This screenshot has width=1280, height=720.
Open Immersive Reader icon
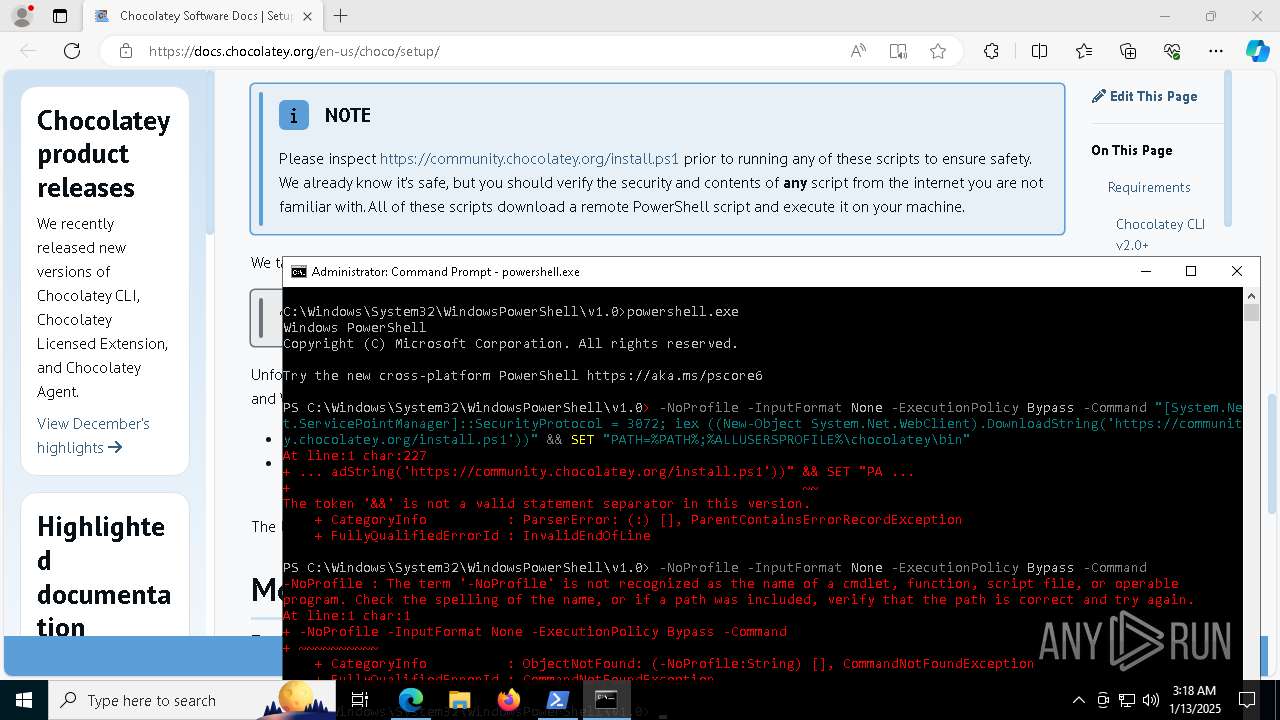click(x=898, y=51)
